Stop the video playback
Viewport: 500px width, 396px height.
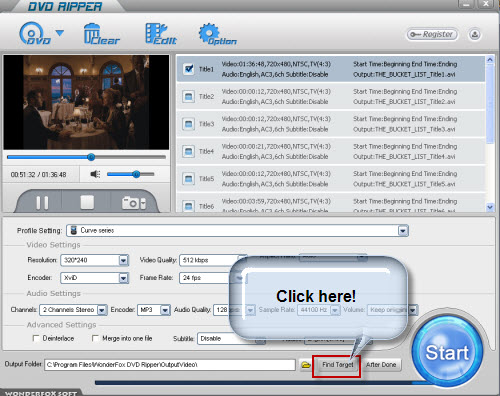point(87,202)
